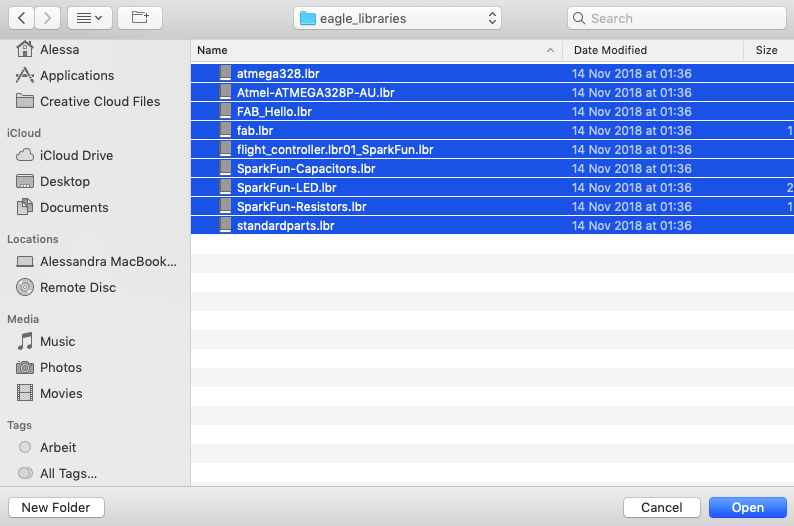Image resolution: width=794 pixels, height=526 pixels.
Task: Click the file icon of atmega328.lbr
Action: pos(225,73)
